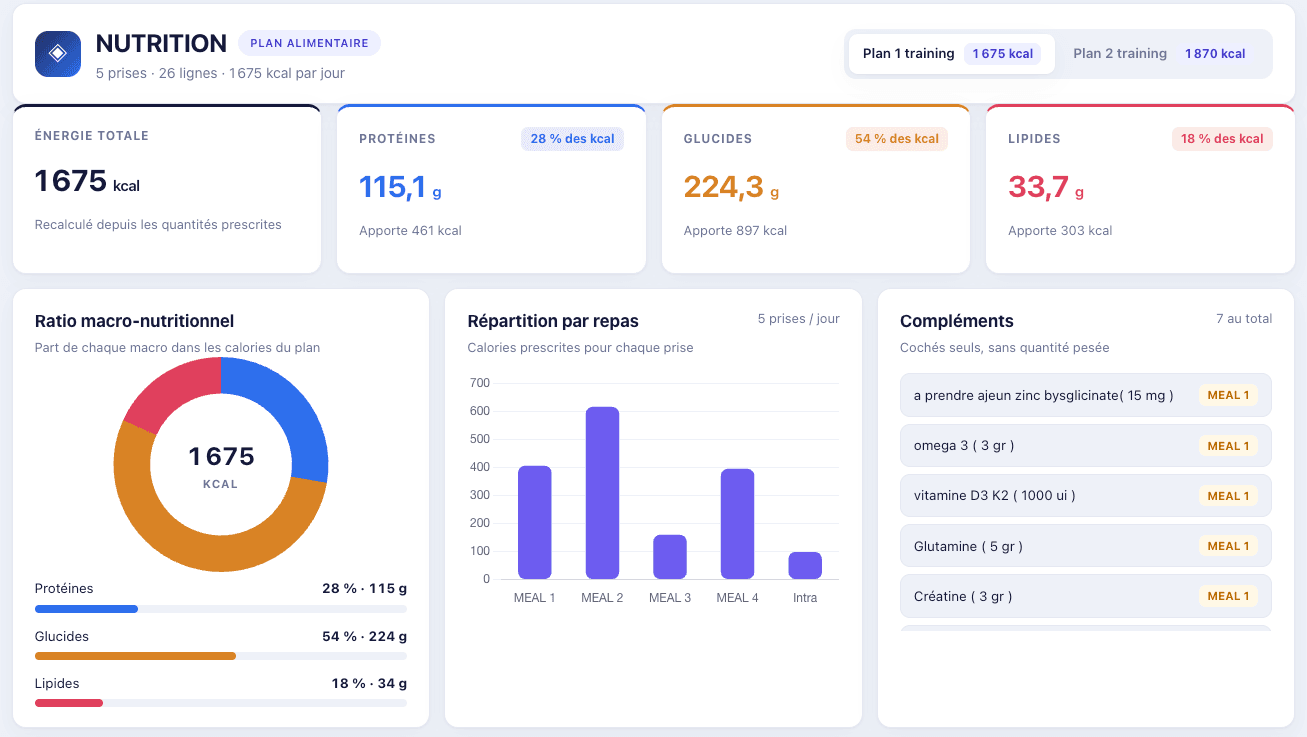The height and width of the screenshot is (737, 1307).
Task: Click the MEAL 1 bar in the chart
Action: (x=535, y=522)
